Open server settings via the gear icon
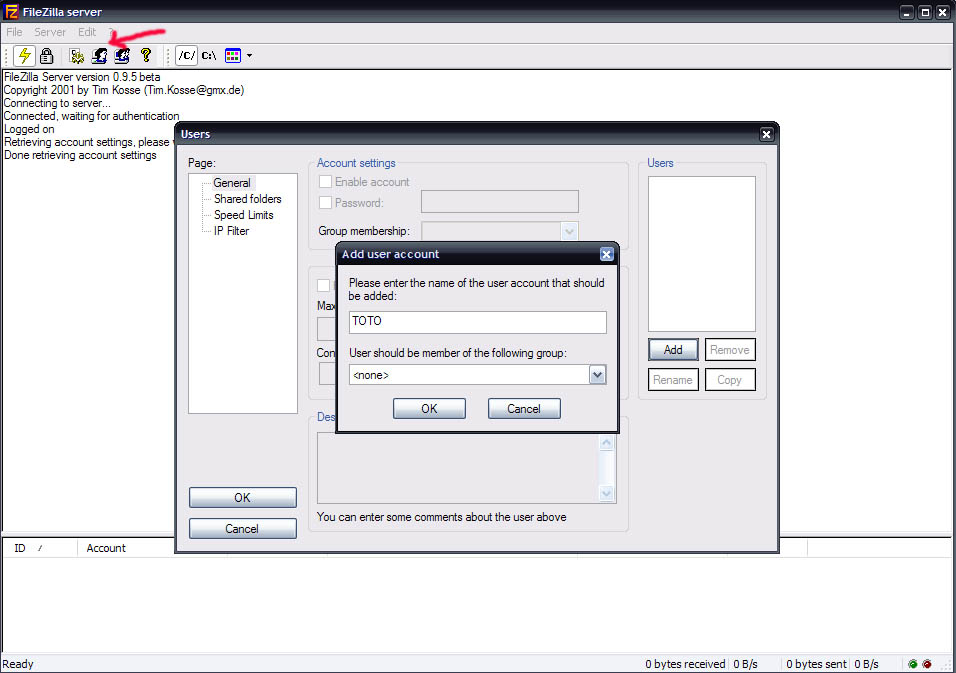The width and height of the screenshot is (956, 673). coord(77,56)
